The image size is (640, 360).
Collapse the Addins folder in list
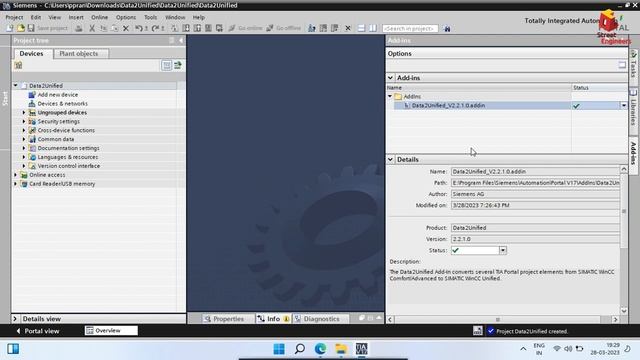pos(390,97)
